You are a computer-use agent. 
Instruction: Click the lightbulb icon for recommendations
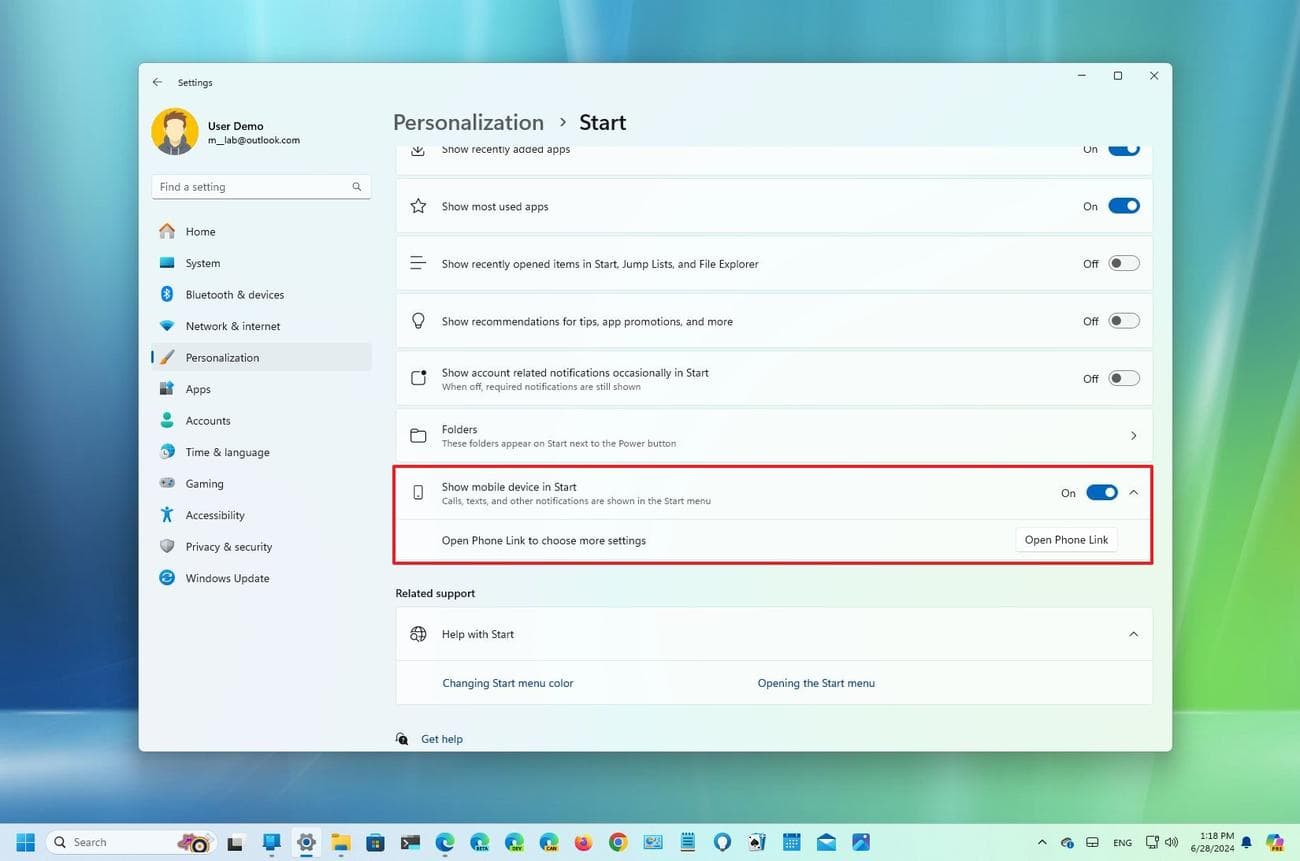click(x=418, y=321)
